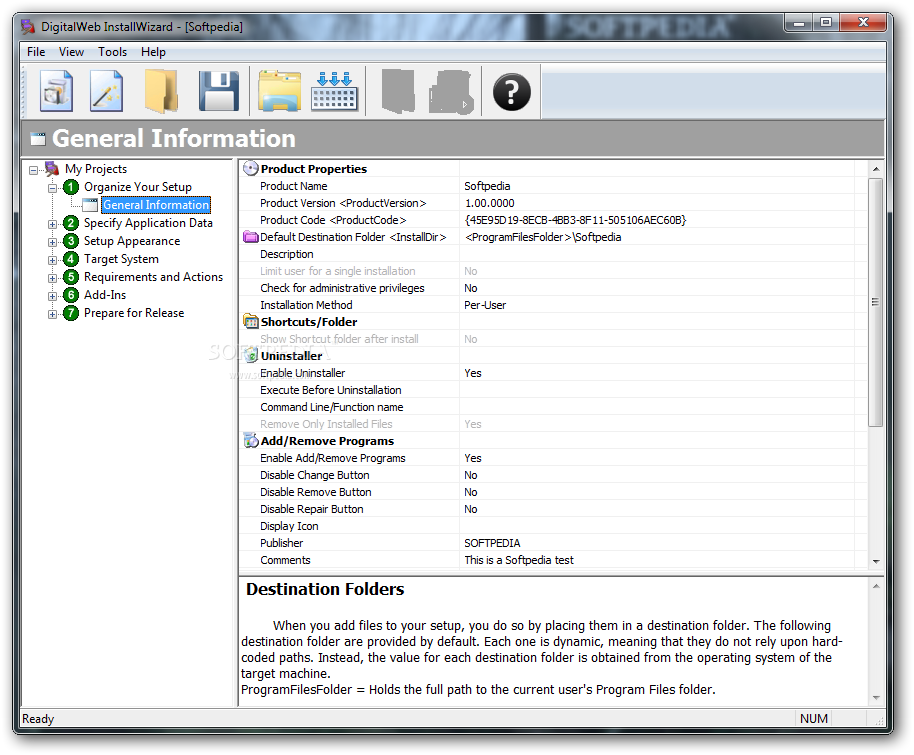The width and height of the screenshot is (914, 755).
Task: Click green step 5 circle icon
Action: [71, 277]
